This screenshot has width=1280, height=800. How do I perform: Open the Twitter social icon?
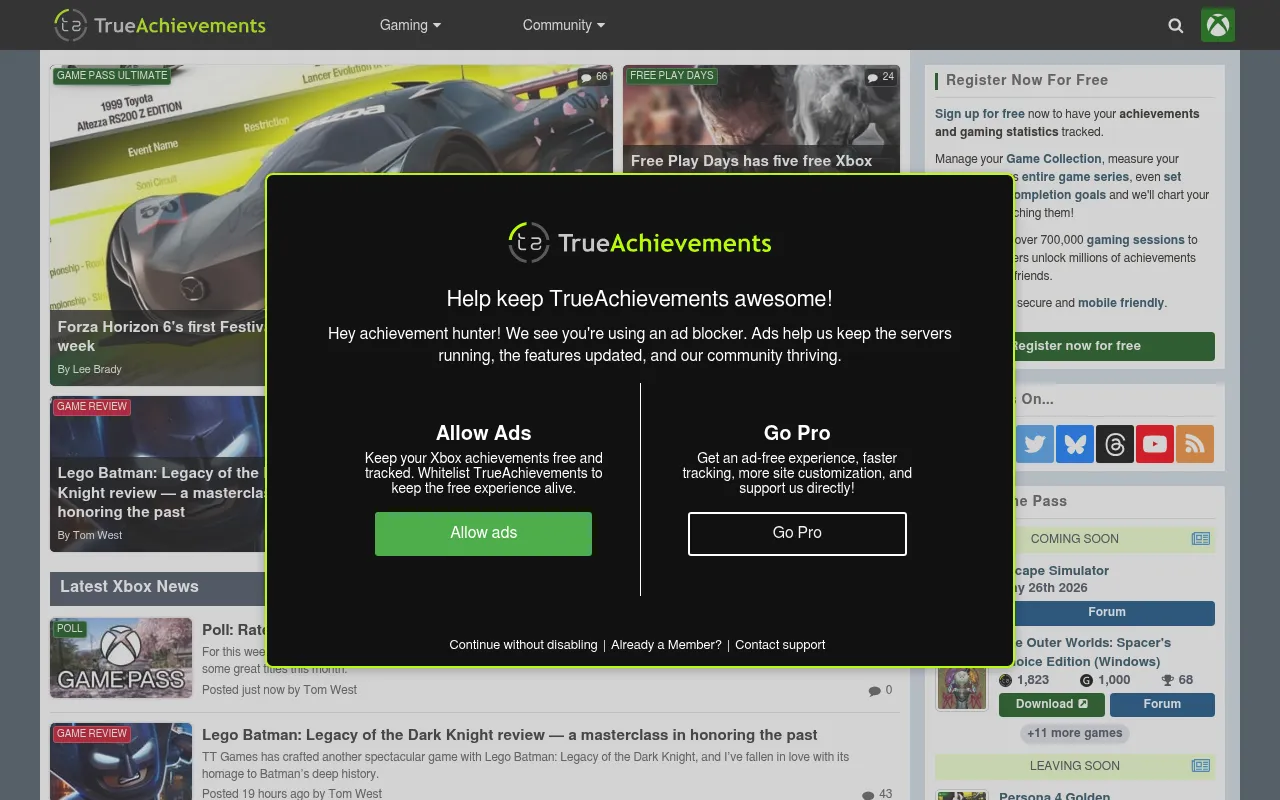pos(1035,444)
